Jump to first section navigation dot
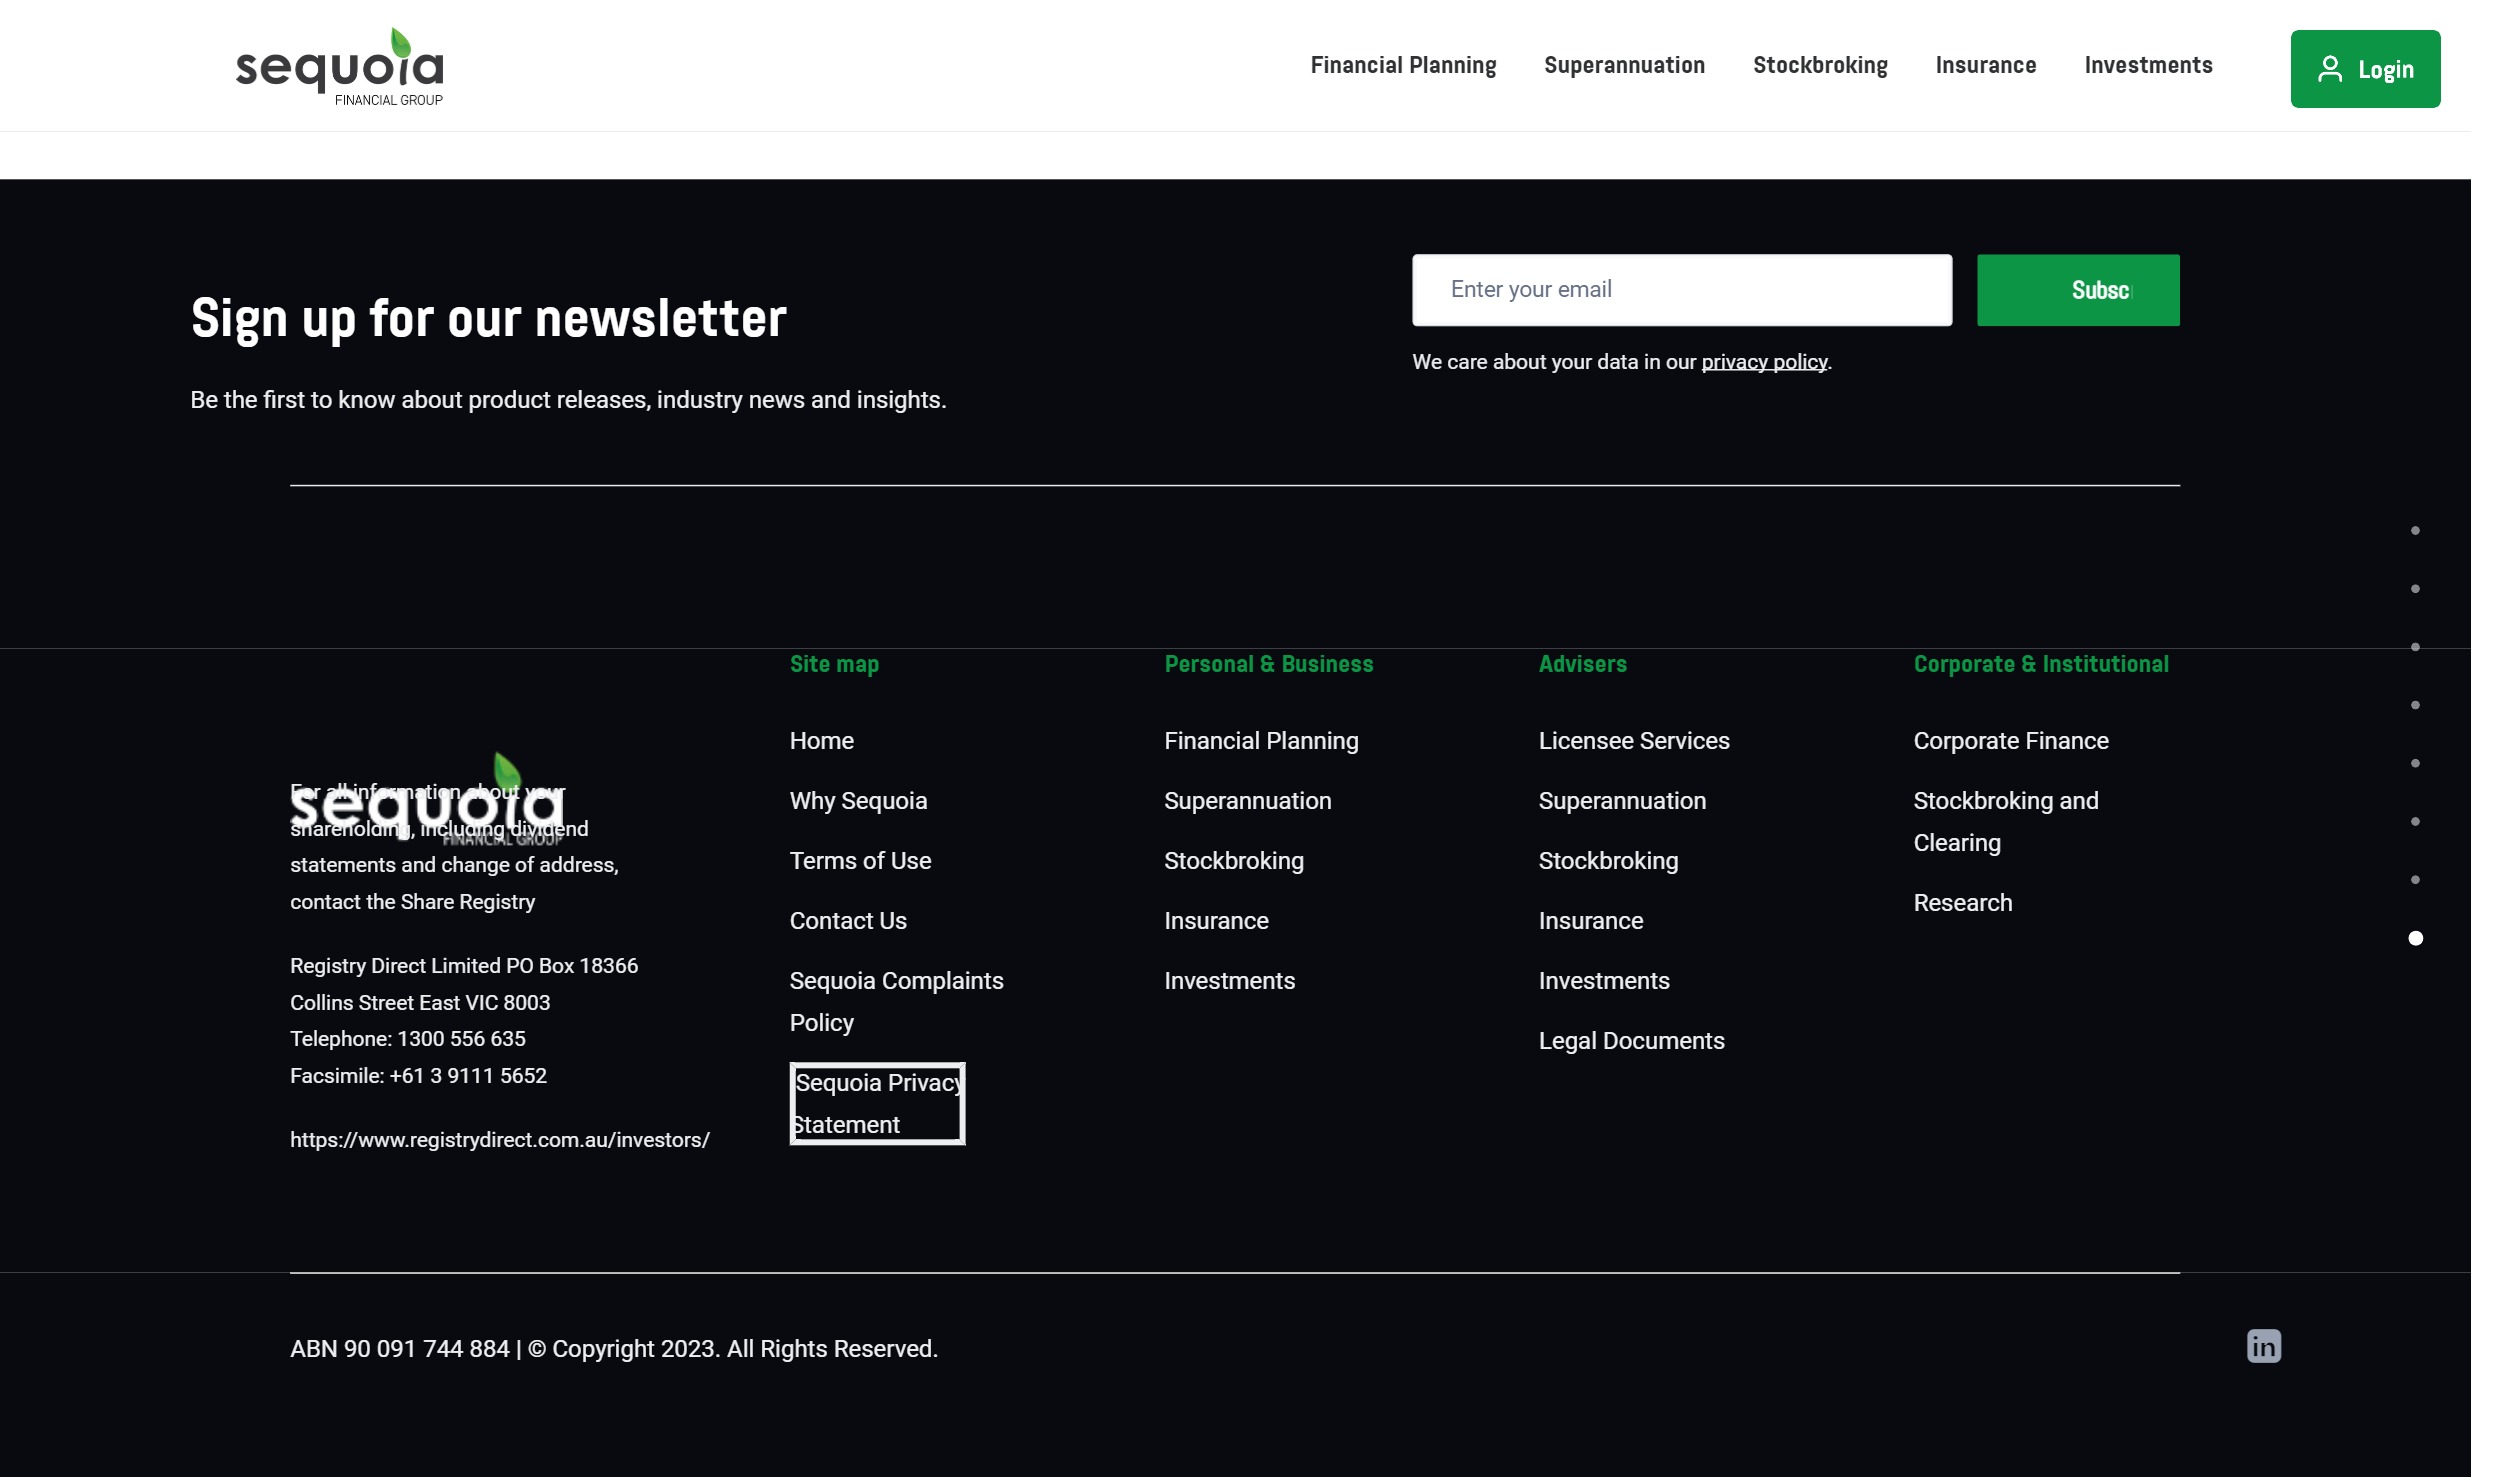The image size is (2496, 1477). click(2414, 531)
